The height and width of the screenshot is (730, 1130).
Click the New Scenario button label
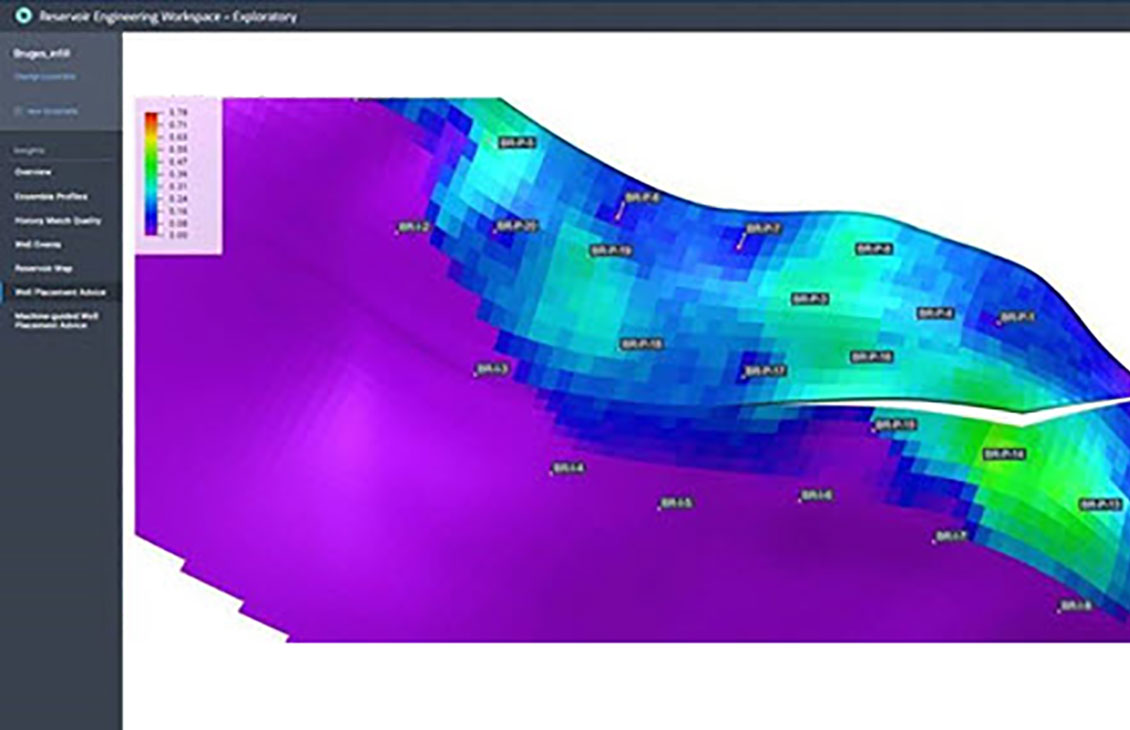[53, 111]
